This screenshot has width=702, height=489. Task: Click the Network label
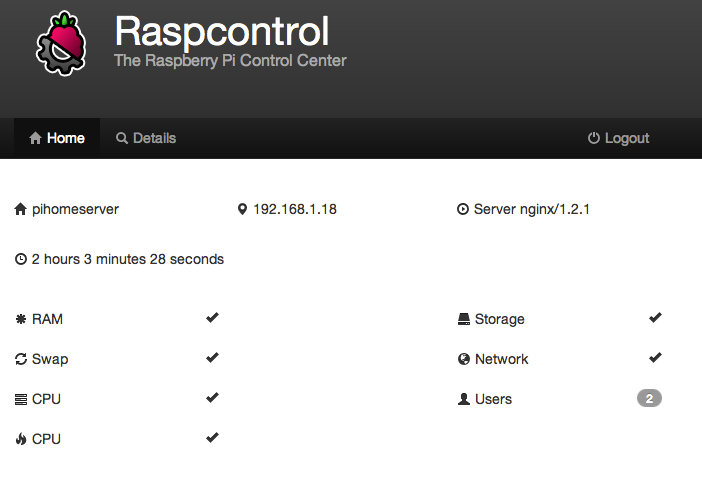[x=501, y=359]
